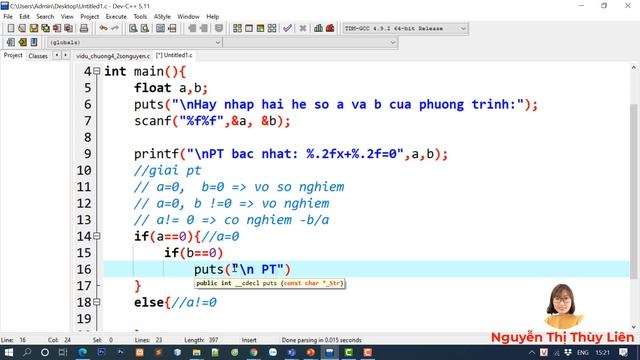Image resolution: width=640 pixels, height=360 pixels.
Task: Click the first icon on the second toolbar row
Action: [11, 42]
